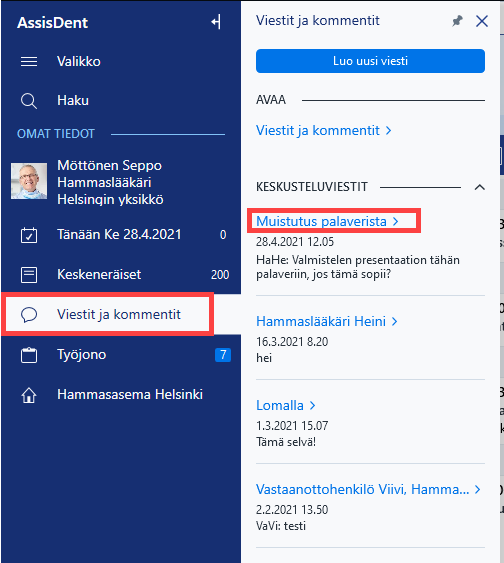Screen dimensions: 504x563
Task: Open Työjono in the sidebar
Action: click(x=121, y=355)
